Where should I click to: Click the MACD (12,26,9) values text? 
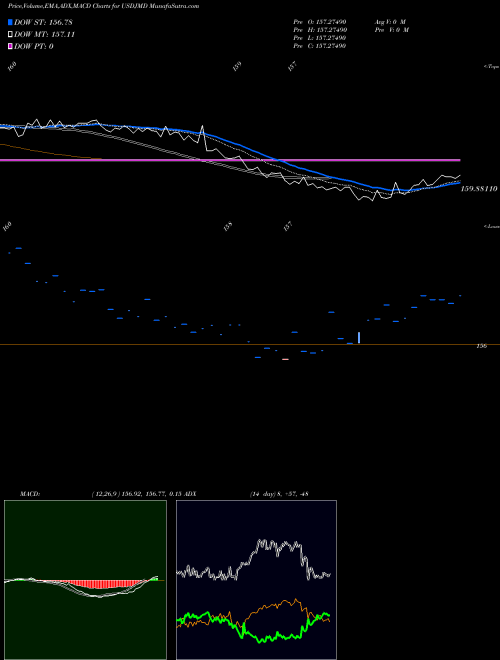pyautogui.click(x=136, y=494)
